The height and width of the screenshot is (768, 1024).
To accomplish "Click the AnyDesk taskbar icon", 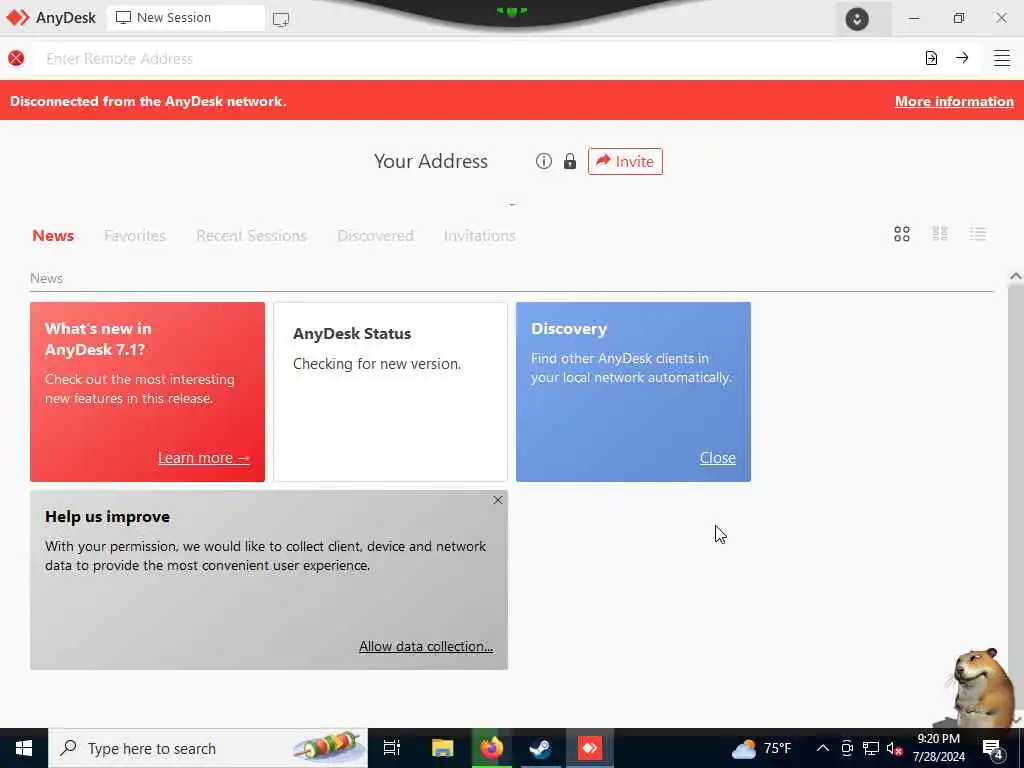I will [x=590, y=748].
